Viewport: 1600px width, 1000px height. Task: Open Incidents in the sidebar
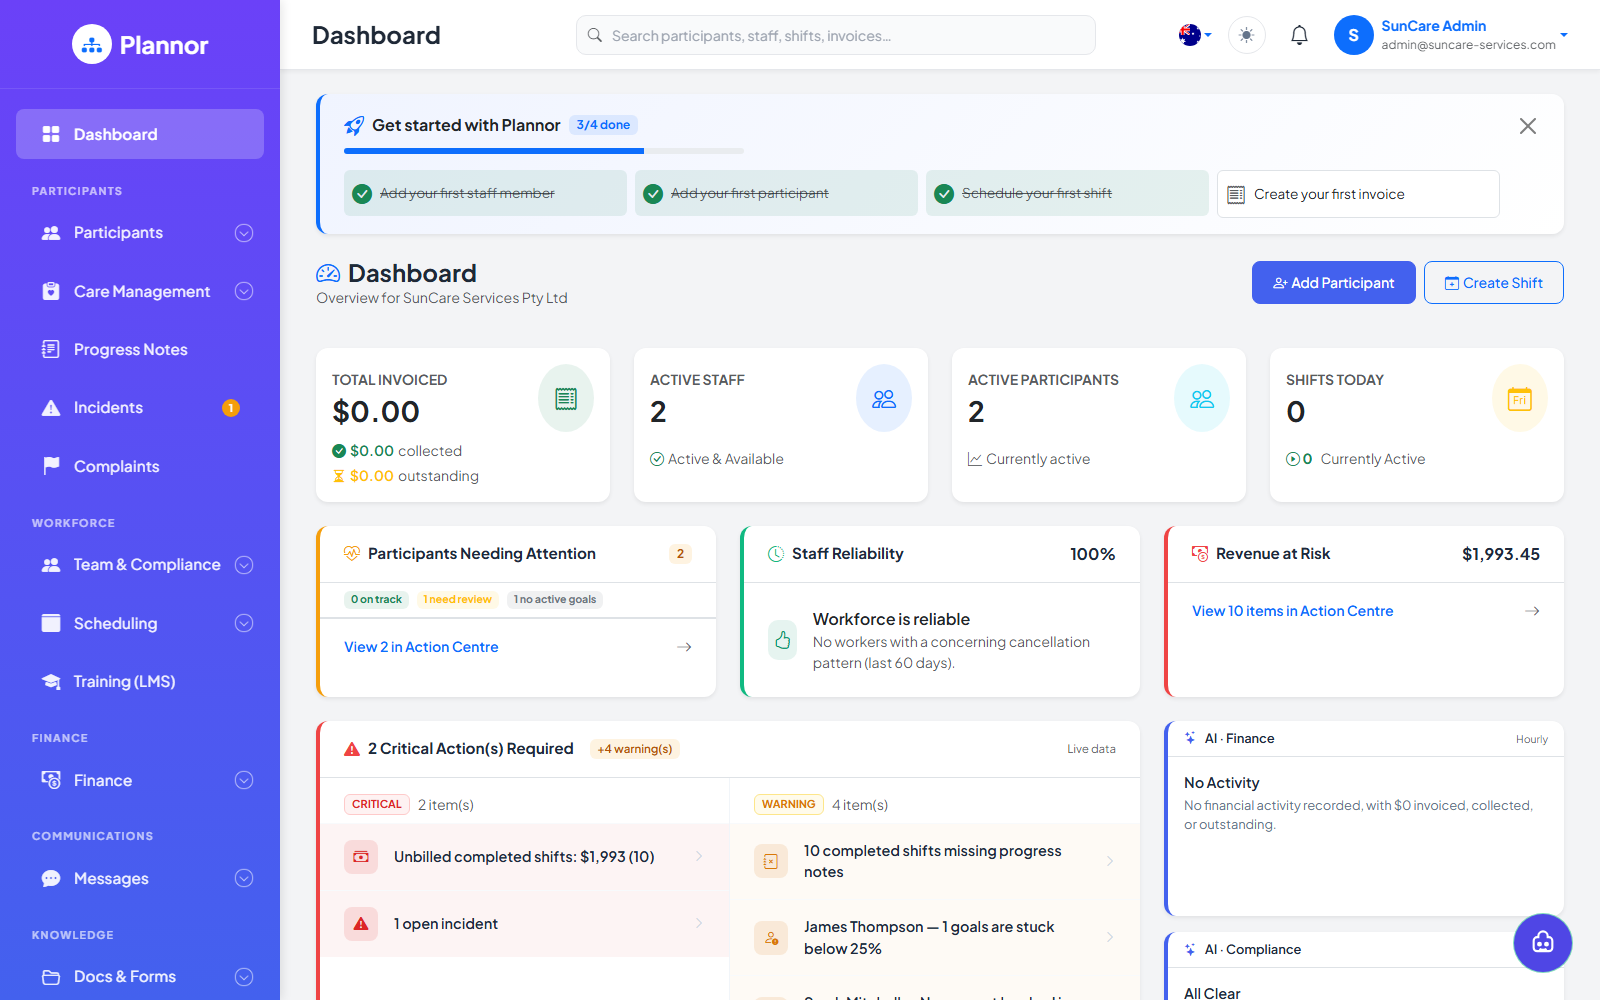click(x=140, y=408)
